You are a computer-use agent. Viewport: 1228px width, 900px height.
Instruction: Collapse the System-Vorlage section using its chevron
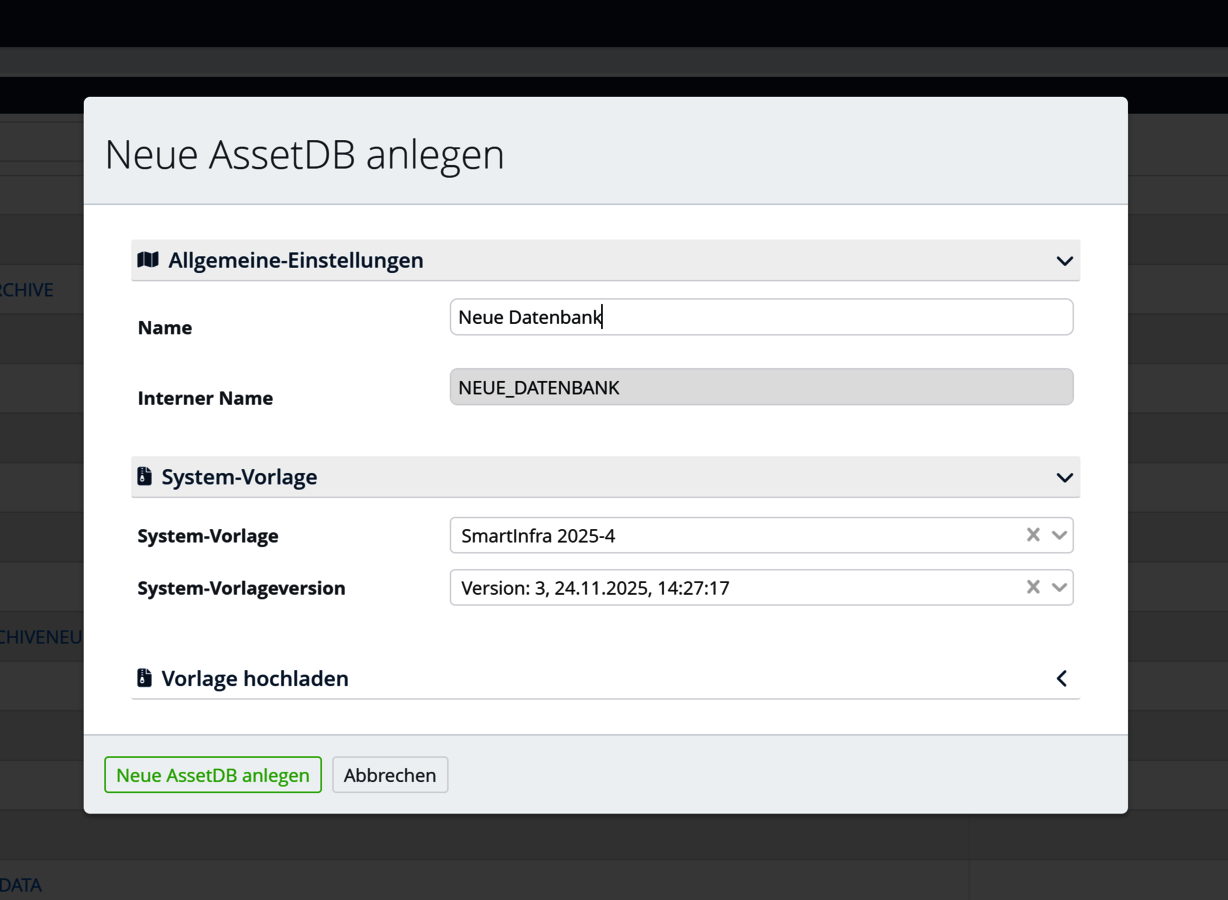click(x=1064, y=478)
